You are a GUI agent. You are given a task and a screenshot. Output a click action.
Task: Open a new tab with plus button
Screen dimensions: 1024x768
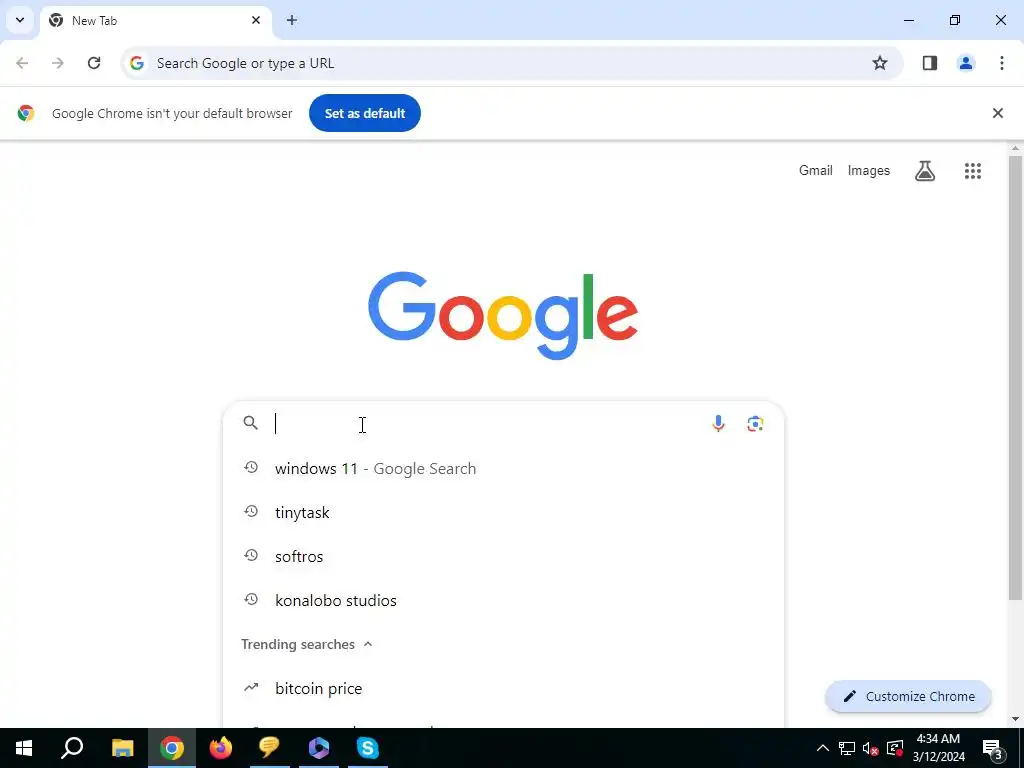click(x=292, y=20)
